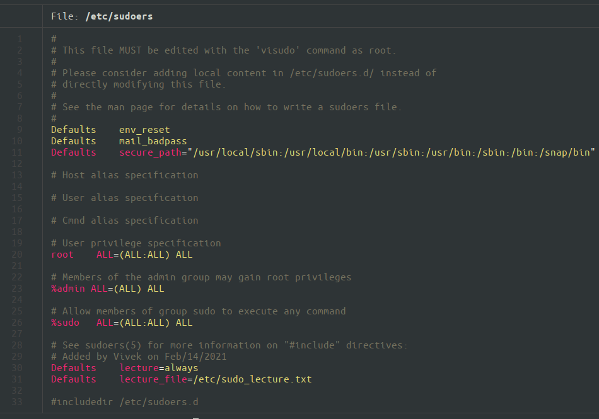The width and height of the screenshot is (599, 419).
Task: Click the #includedir /etc/sudoers.d line
Action: click(125, 402)
